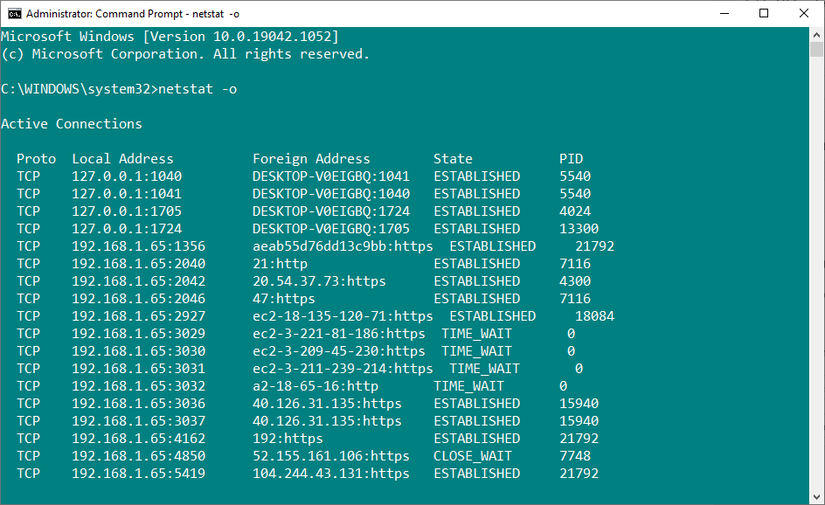
Task: Maximize the Command Prompt window
Action: point(764,14)
